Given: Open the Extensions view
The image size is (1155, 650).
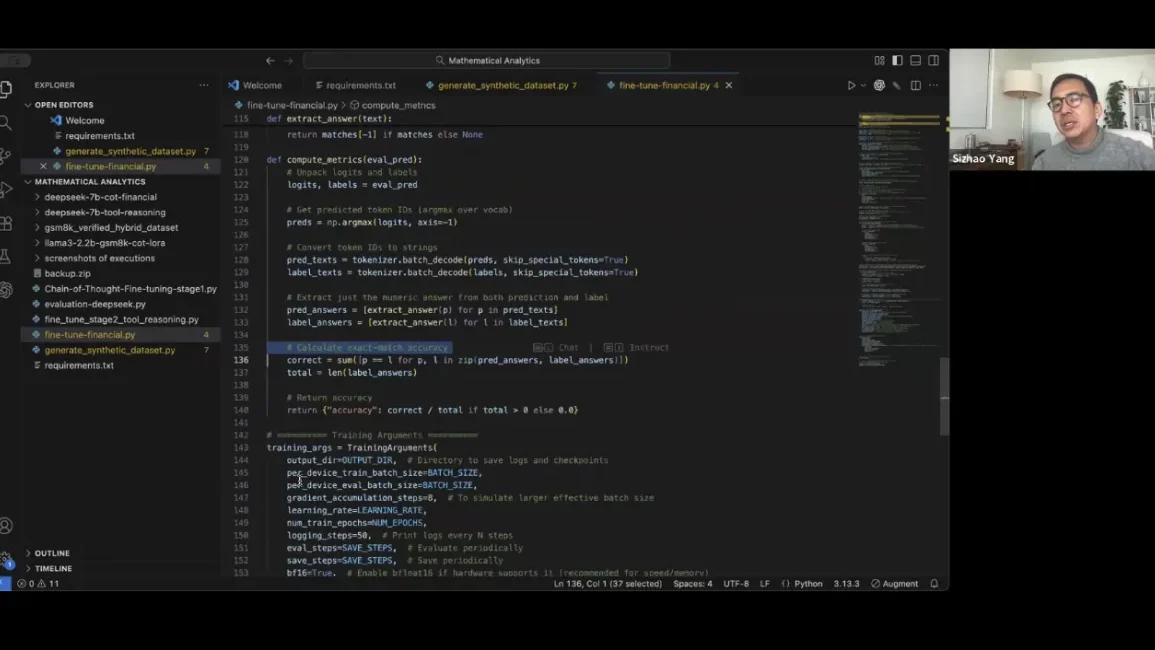Looking at the screenshot, I should tap(6, 223).
